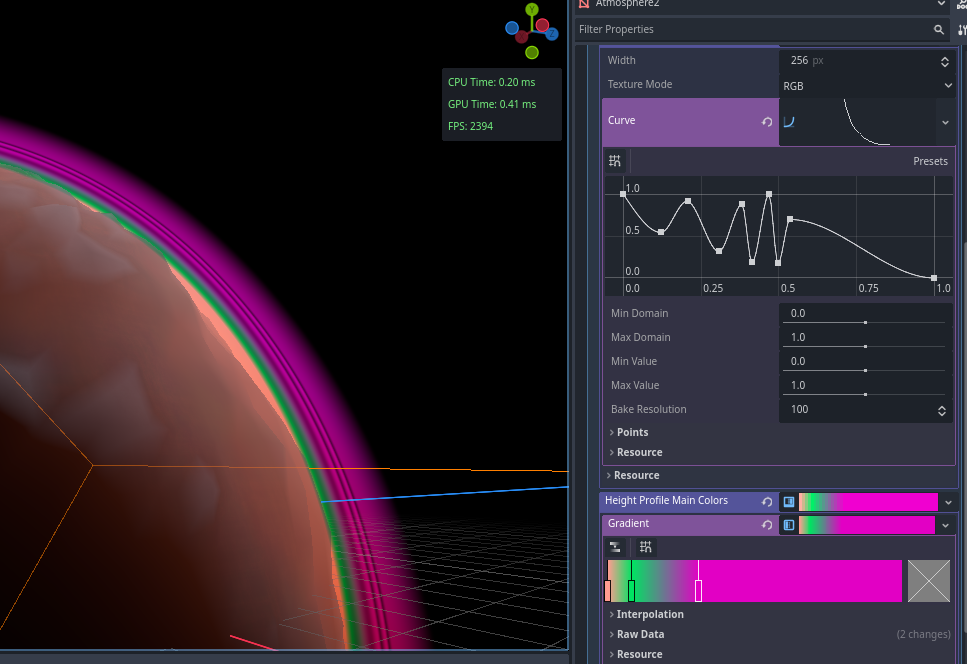Open the Texture Mode RGB dropdown
Screen dimensions: 967x664
click(x=867, y=86)
